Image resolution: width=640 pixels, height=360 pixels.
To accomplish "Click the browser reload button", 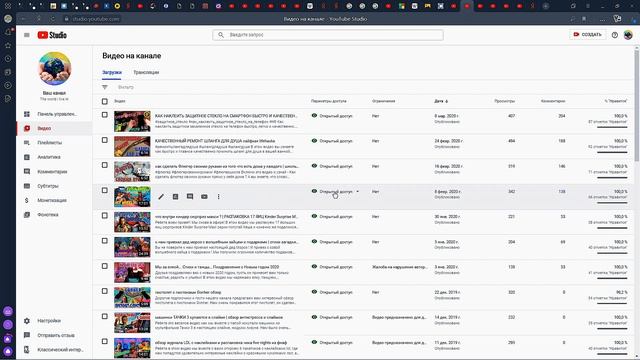I will [53, 19].
